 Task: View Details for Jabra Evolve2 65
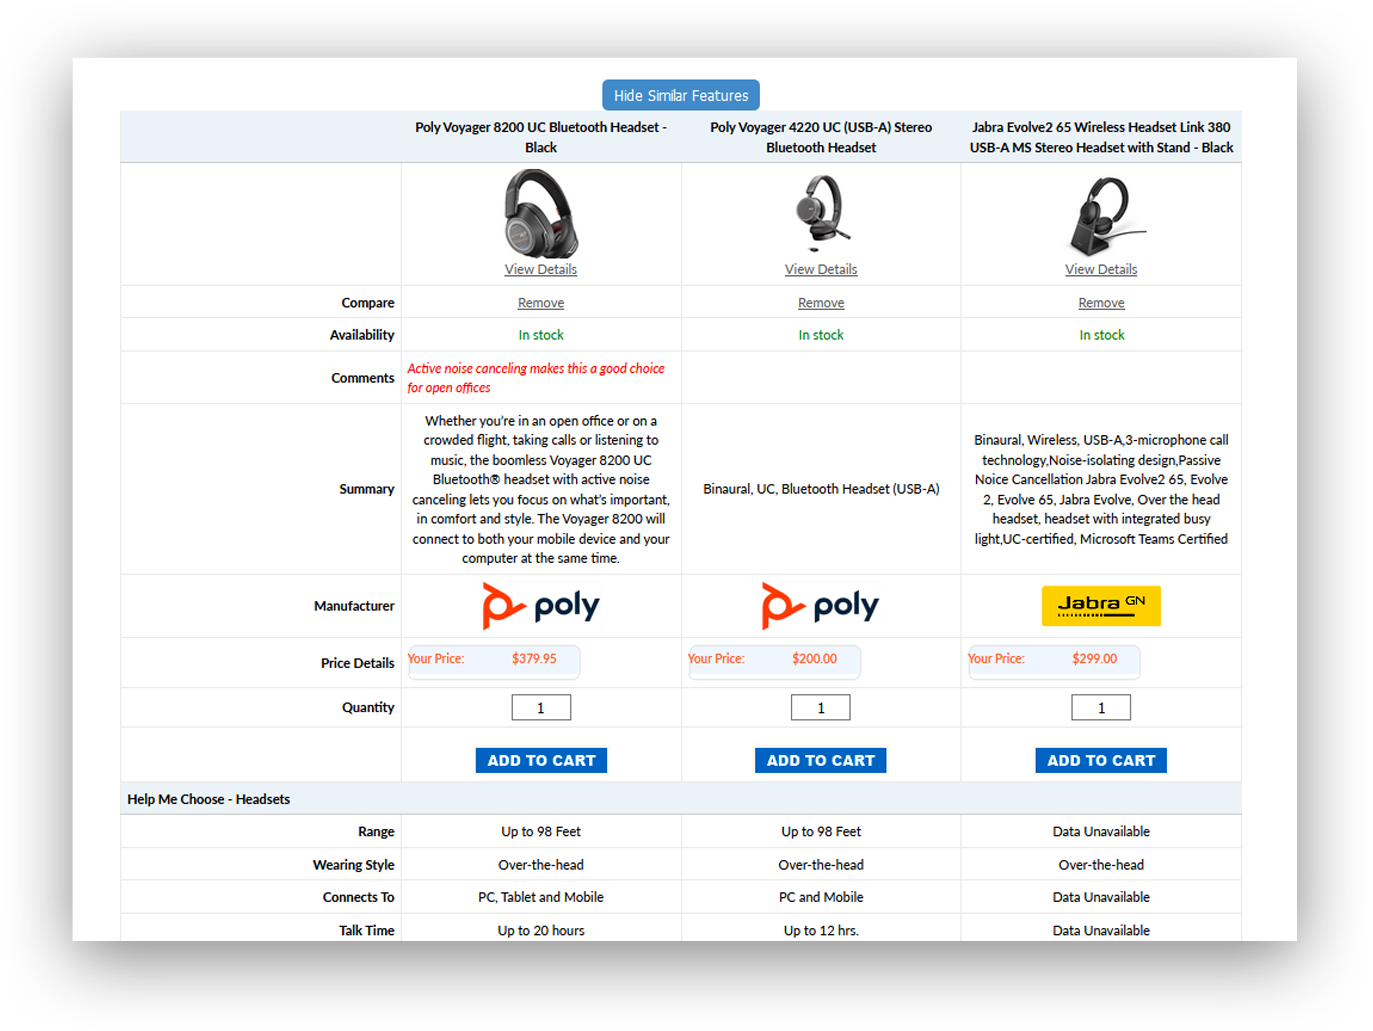(1101, 269)
